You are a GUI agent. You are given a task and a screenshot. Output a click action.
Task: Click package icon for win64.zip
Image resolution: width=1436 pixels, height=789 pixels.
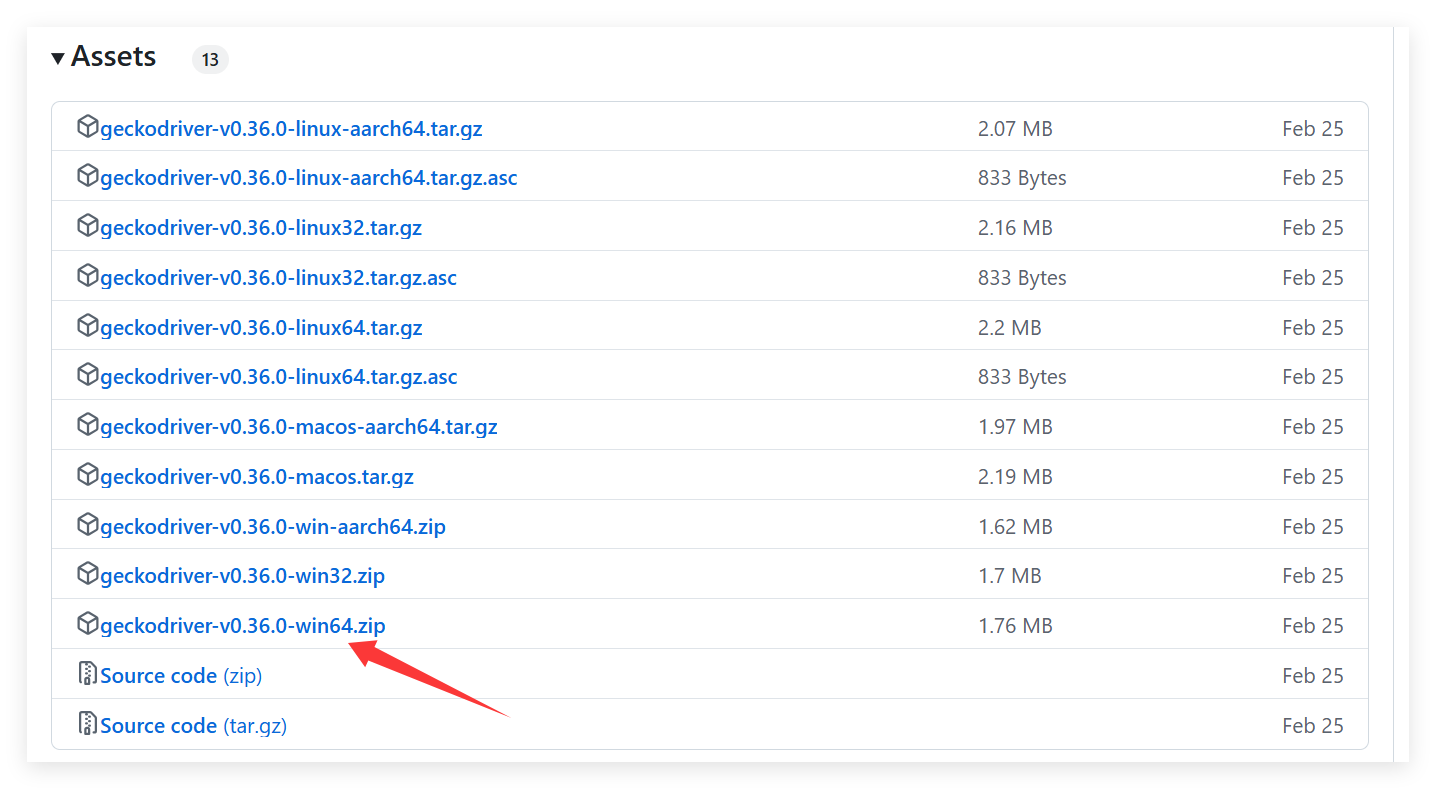tap(88, 625)
